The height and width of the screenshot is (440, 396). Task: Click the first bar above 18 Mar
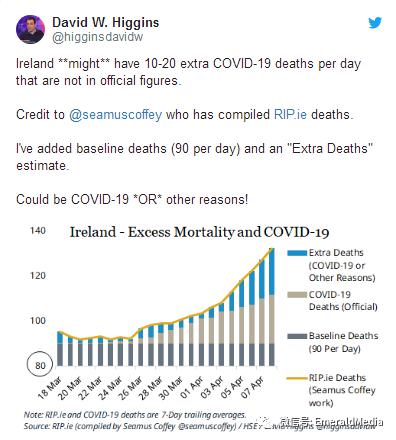(x=60, y=348)
